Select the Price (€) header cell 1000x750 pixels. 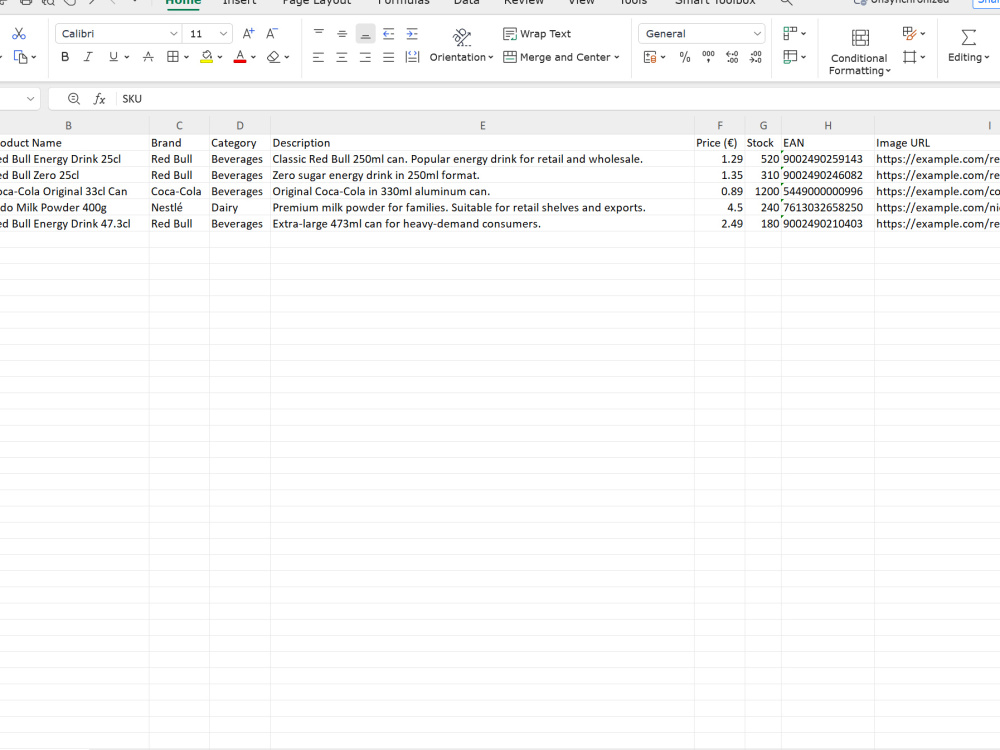[719, 143]
